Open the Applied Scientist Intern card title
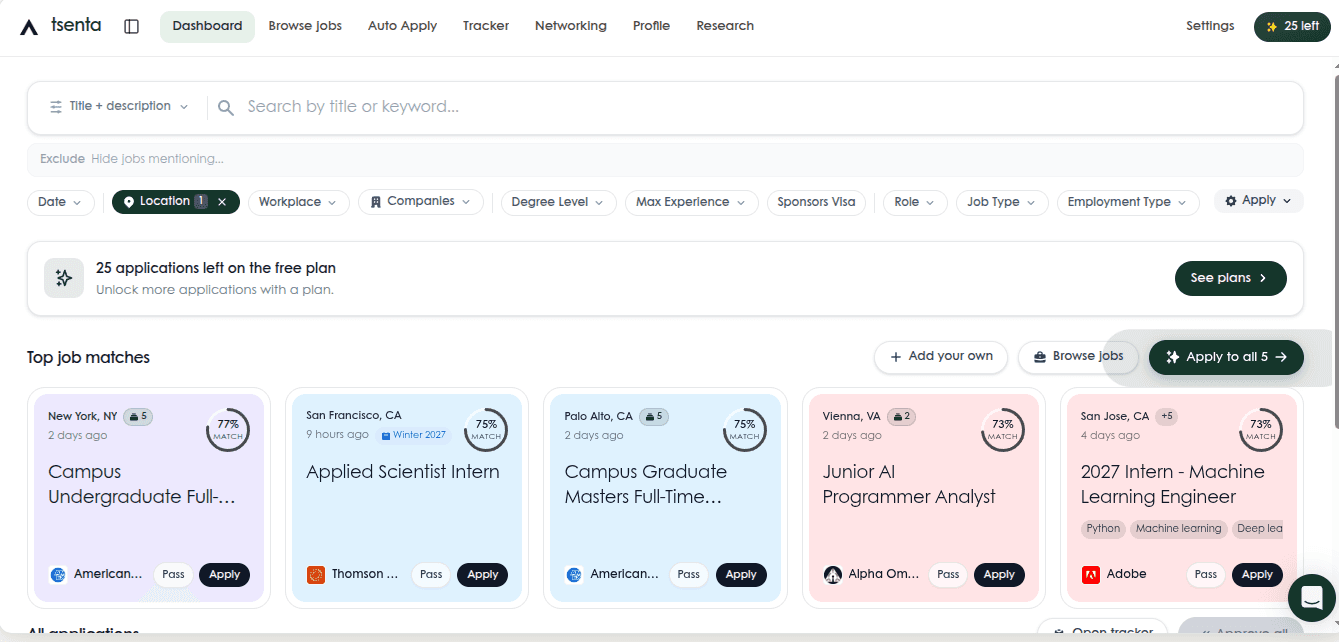This screenshot has width=1339, height=642. tap(403, 472)
